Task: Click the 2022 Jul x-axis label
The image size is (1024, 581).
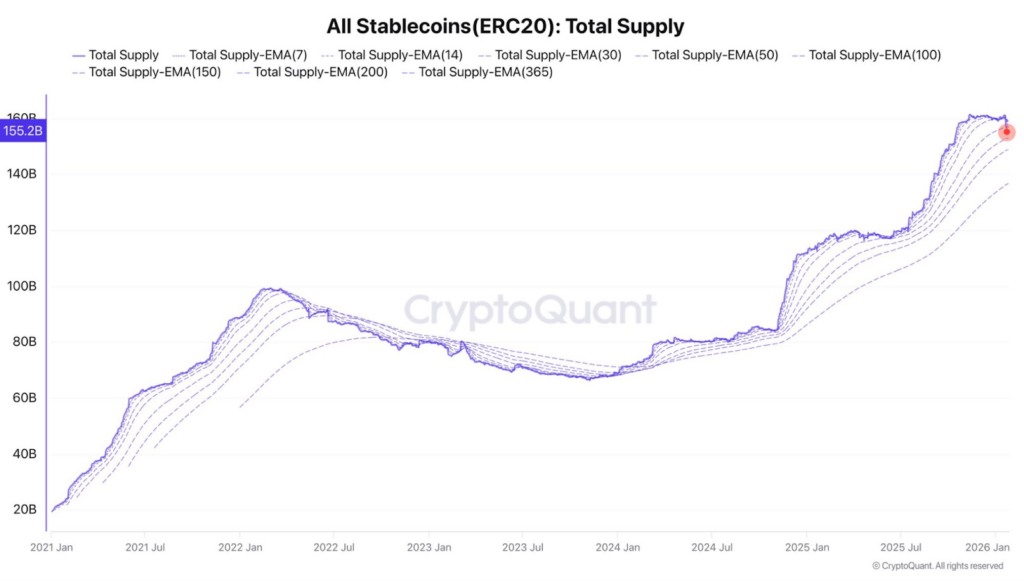Action: click(335, 548)
